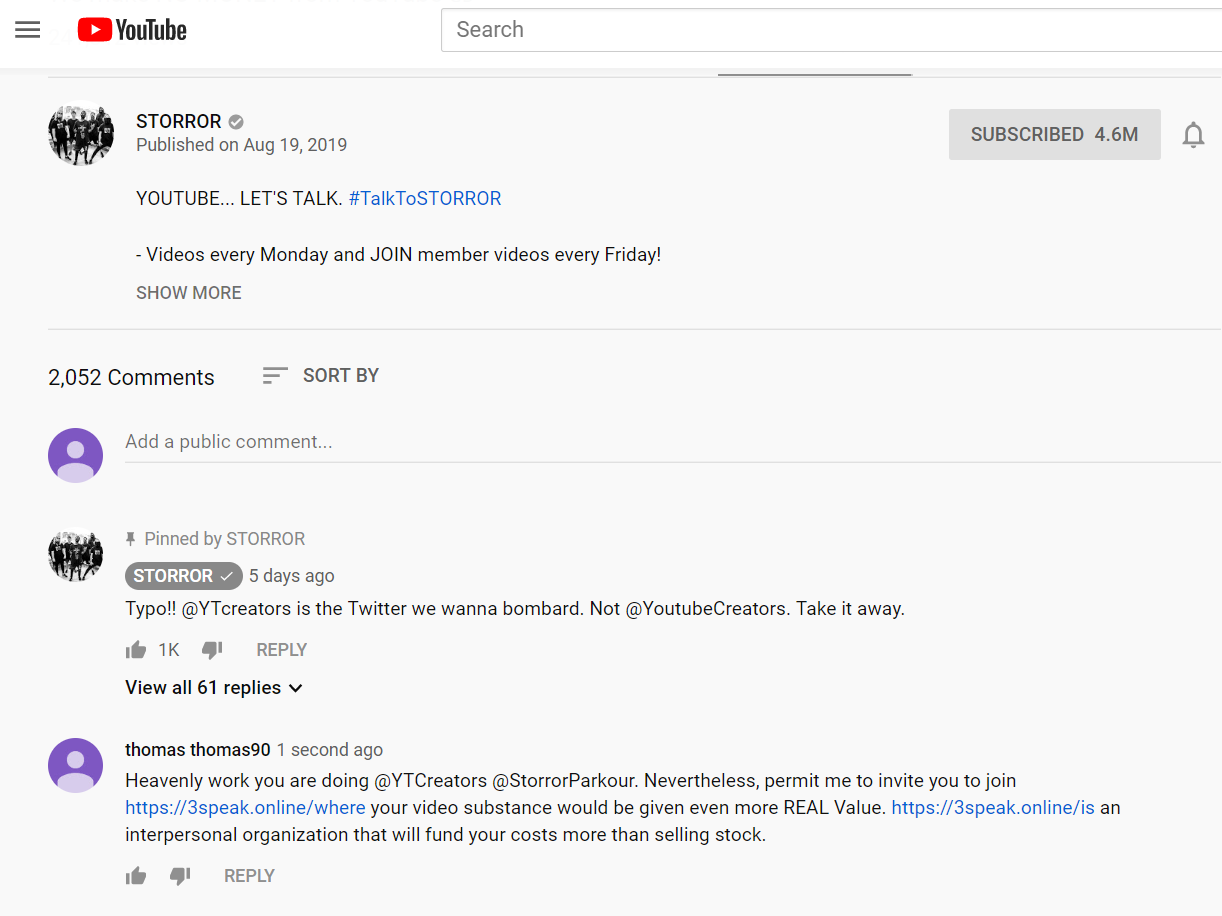Open the #TalkToSTORROR hashtag link

[x=425, y=198]
